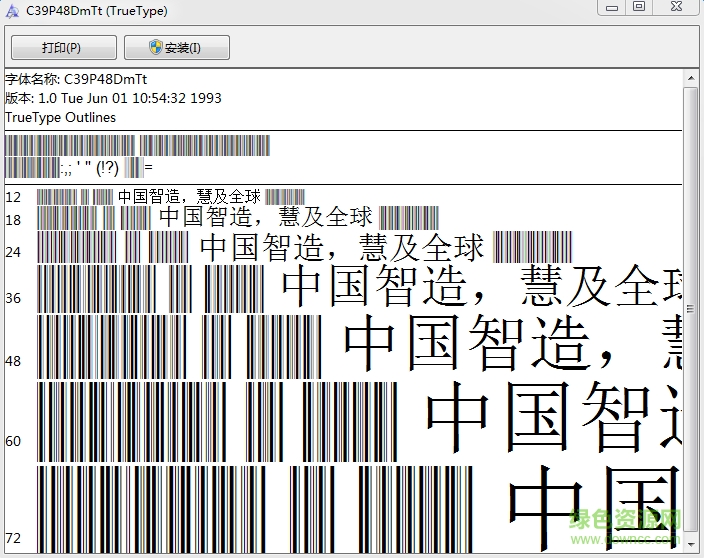
Task: Minimize the font viewer window
Action: click(612, 7)
